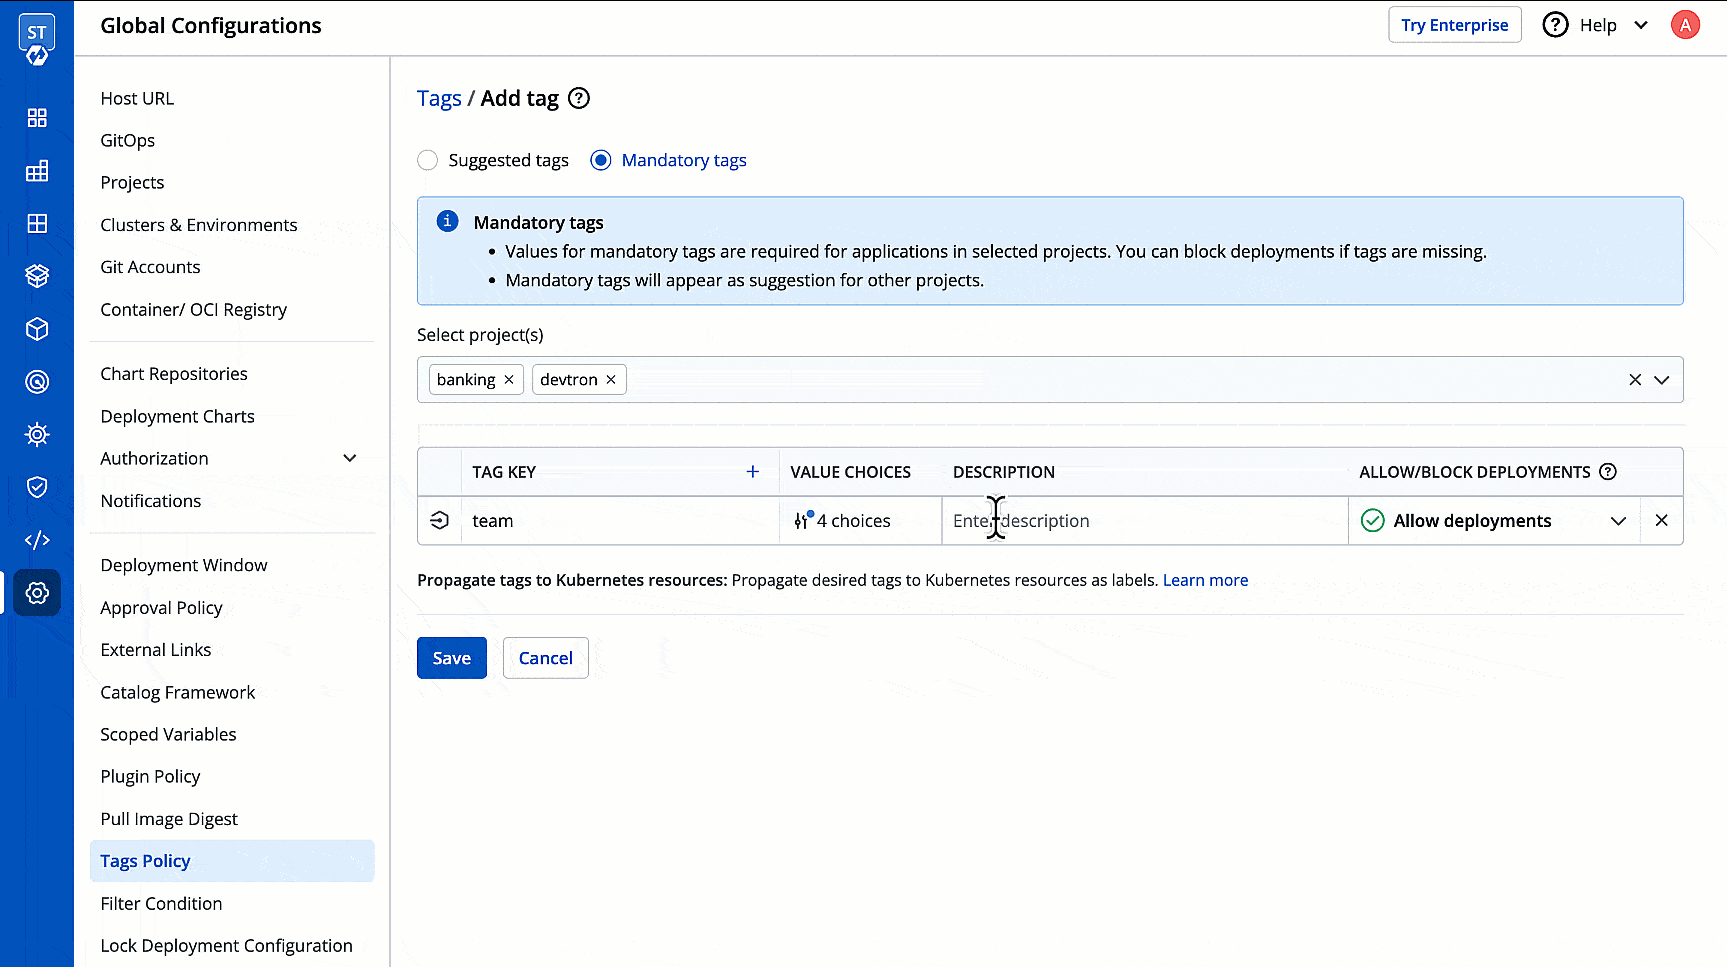Open the Learn more link about propagating tags
This screenshot has height=967, width=1727.
coord(1204,580)
